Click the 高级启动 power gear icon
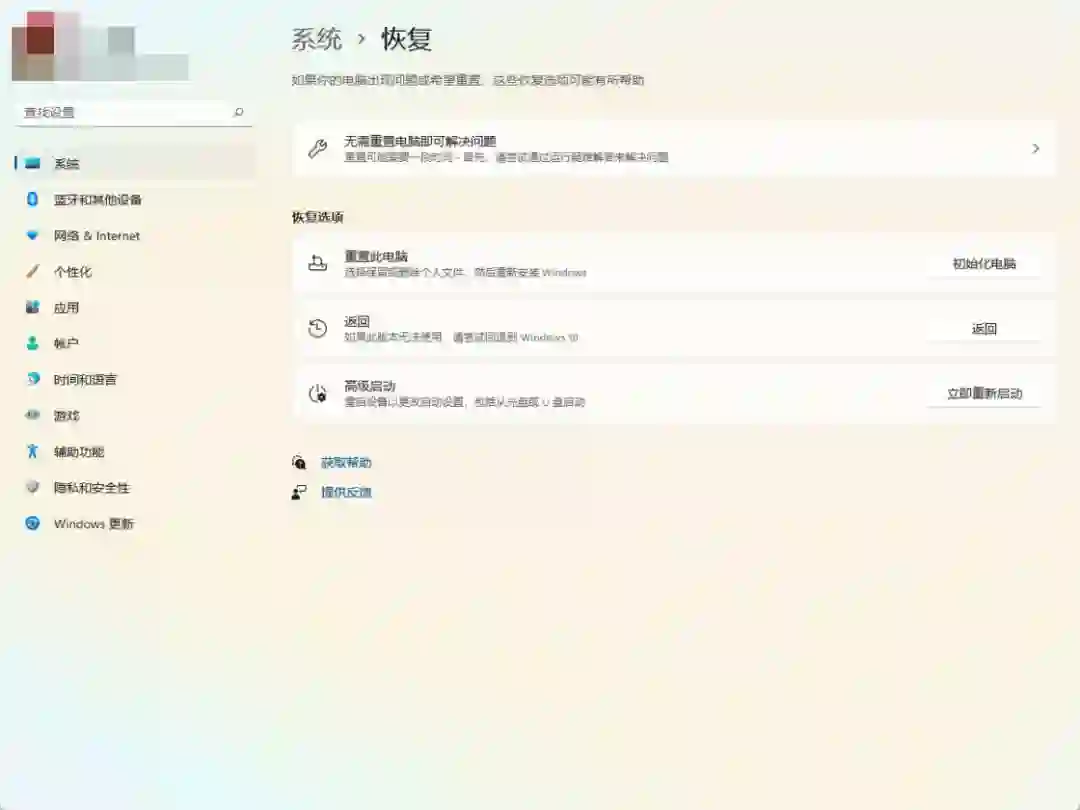 (318, 393)
